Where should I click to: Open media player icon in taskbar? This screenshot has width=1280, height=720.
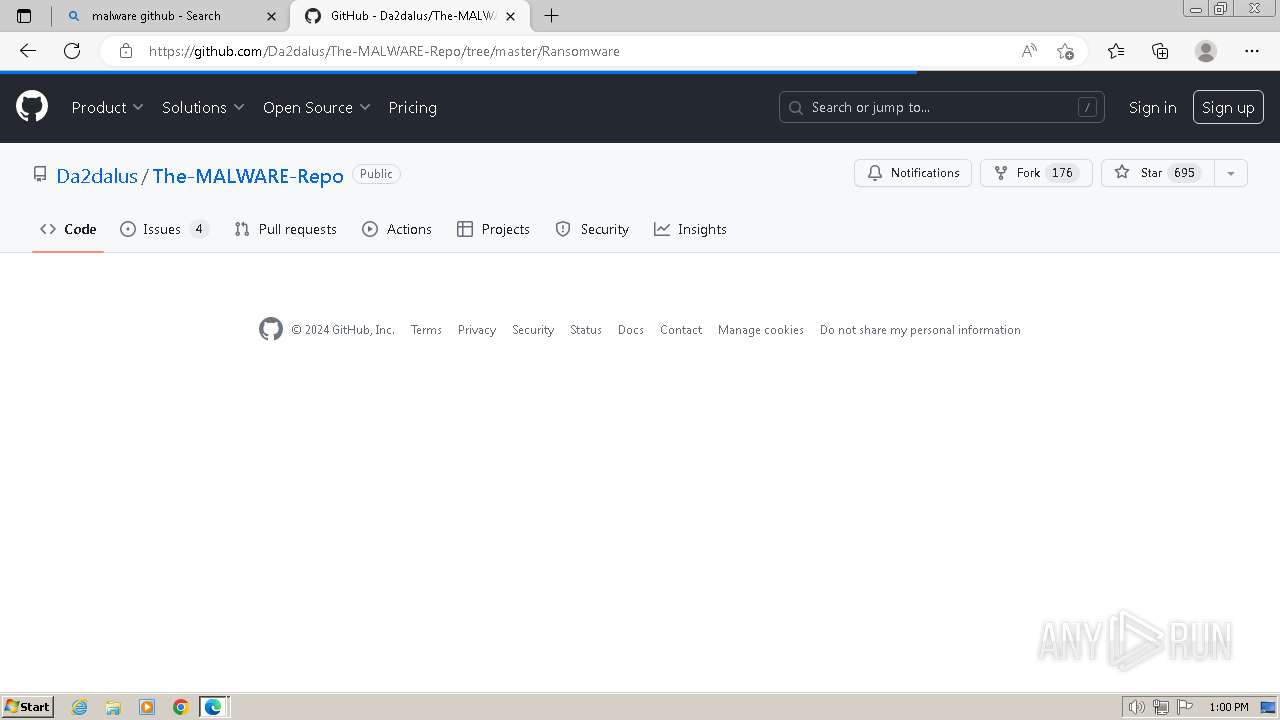click(147, 707)
